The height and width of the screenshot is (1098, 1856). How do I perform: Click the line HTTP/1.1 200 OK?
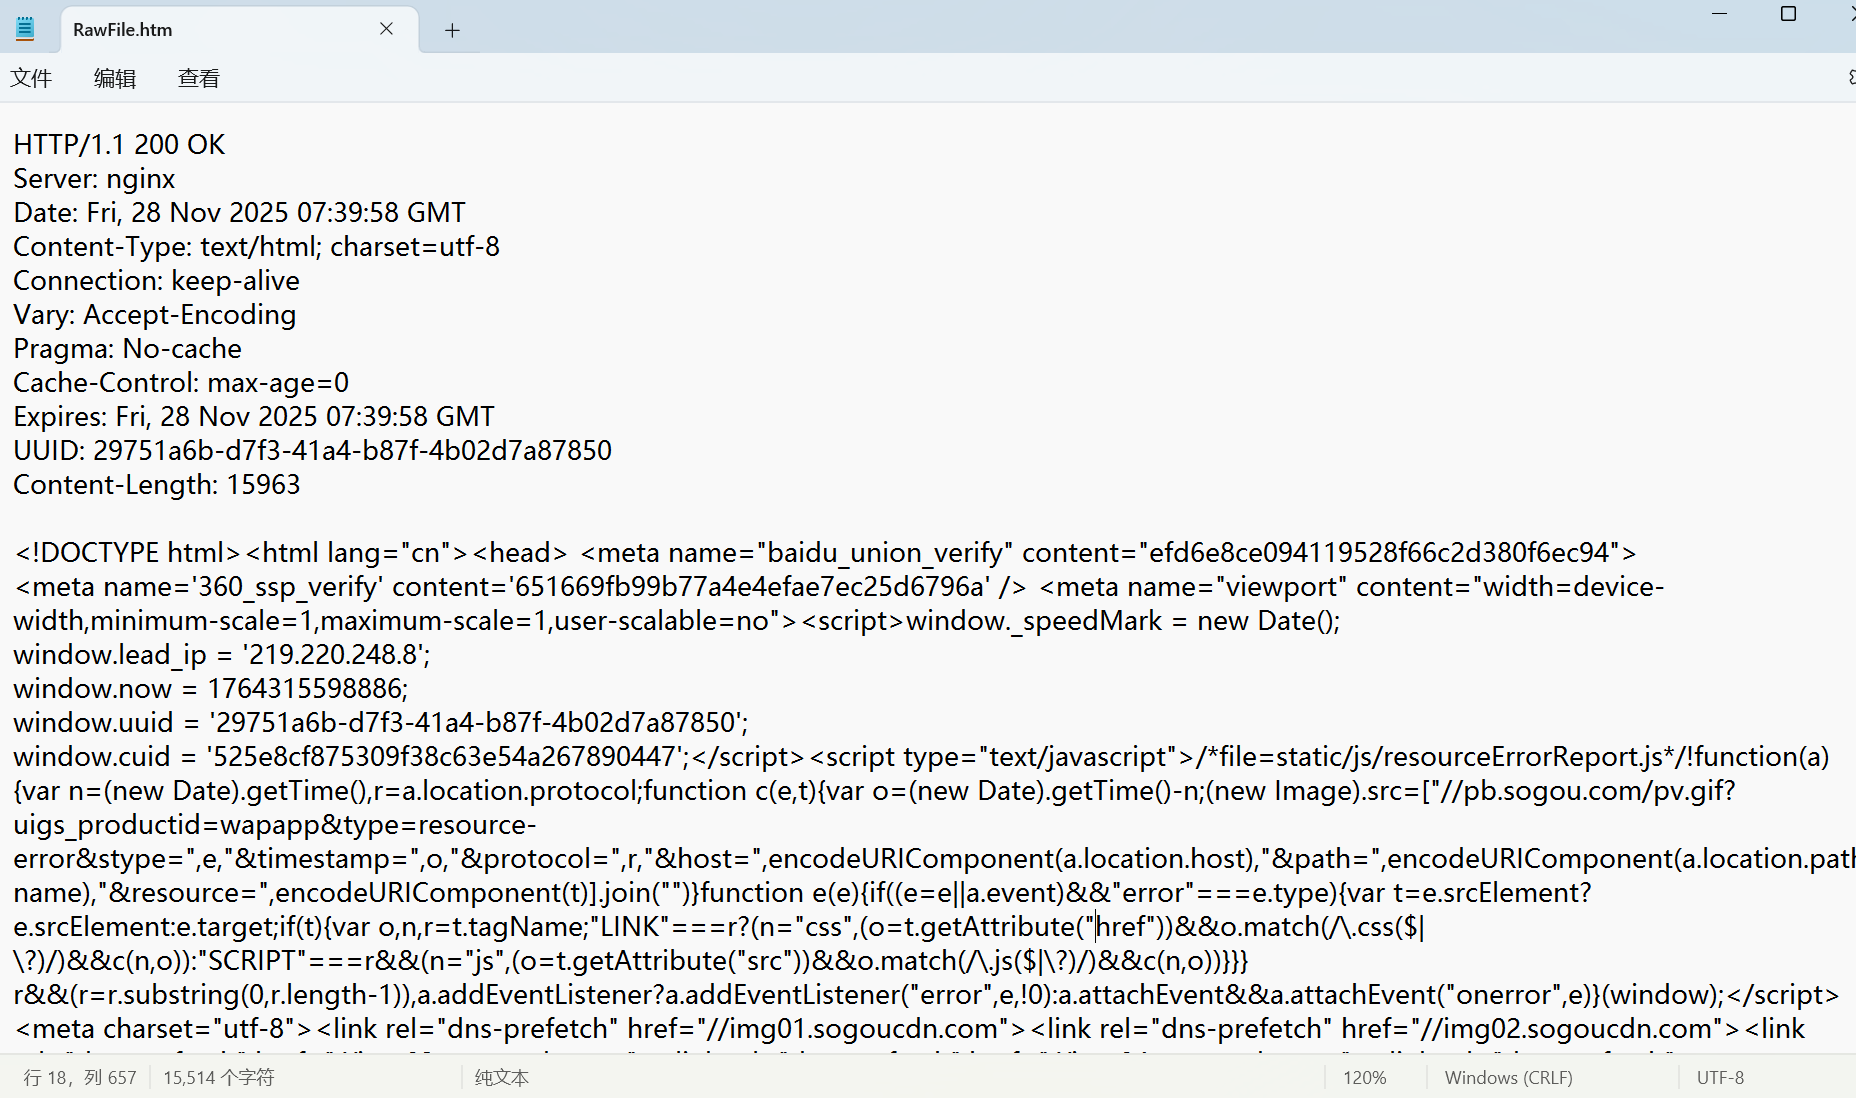click(119, 145)
